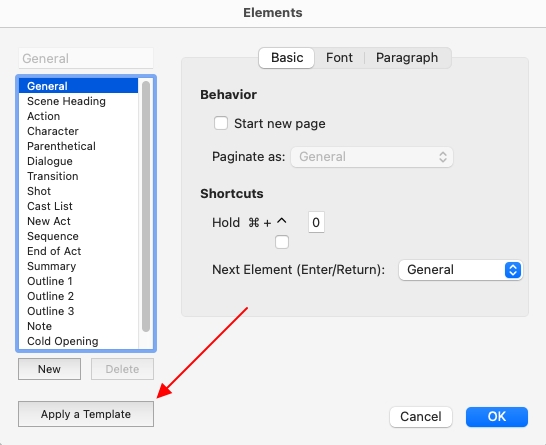
Task: Open the Next Element dropdown
Action: pyautogui.click(x=460, y=270)
